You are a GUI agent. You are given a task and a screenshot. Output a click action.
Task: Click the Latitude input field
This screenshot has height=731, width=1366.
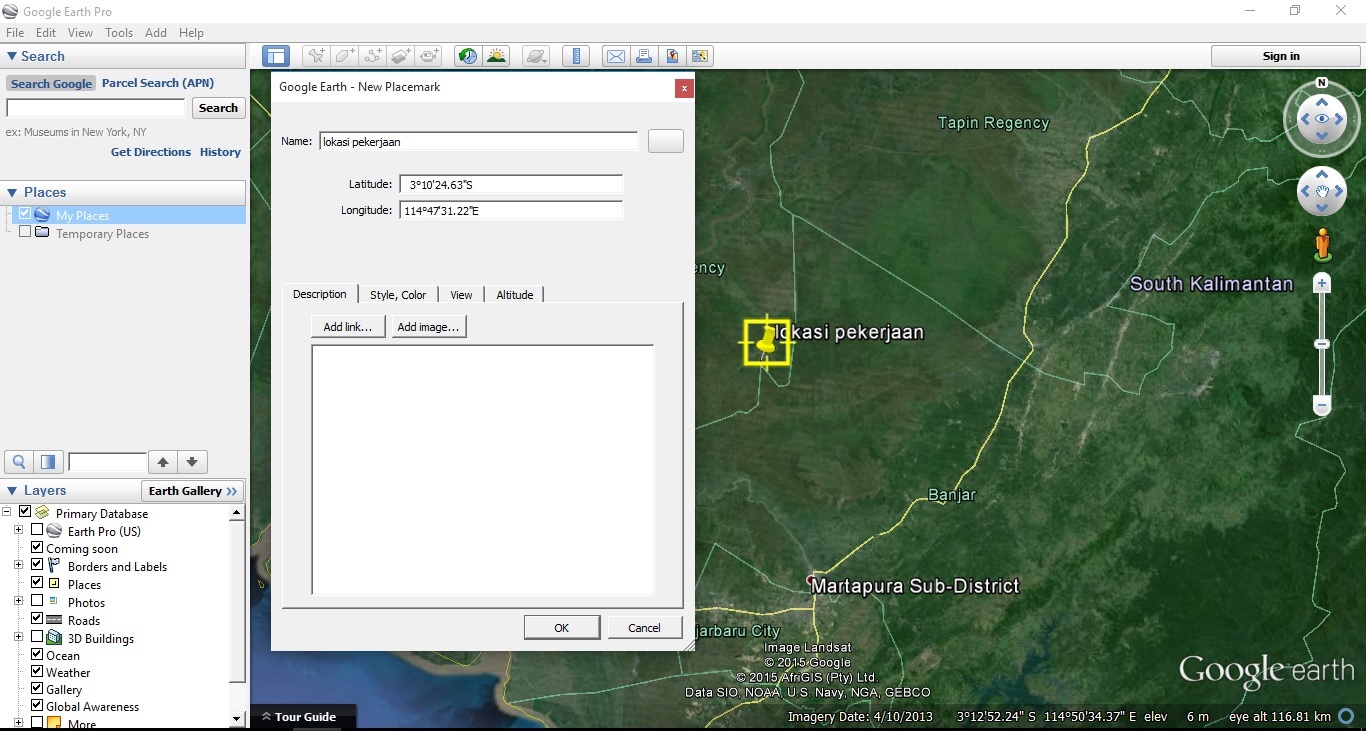pos(511,184)
